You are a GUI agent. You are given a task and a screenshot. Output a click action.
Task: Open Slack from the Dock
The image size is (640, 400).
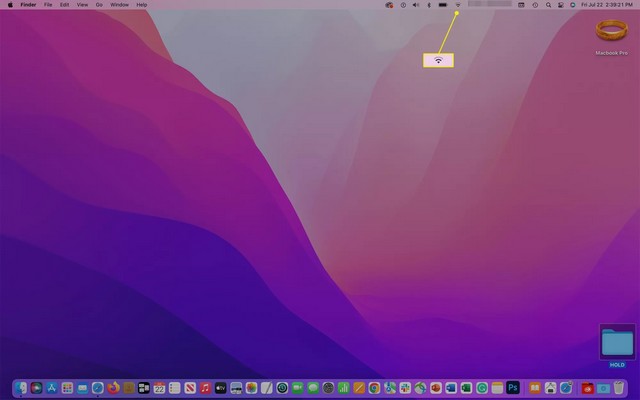pyautogui.click(x=405, y=387)
